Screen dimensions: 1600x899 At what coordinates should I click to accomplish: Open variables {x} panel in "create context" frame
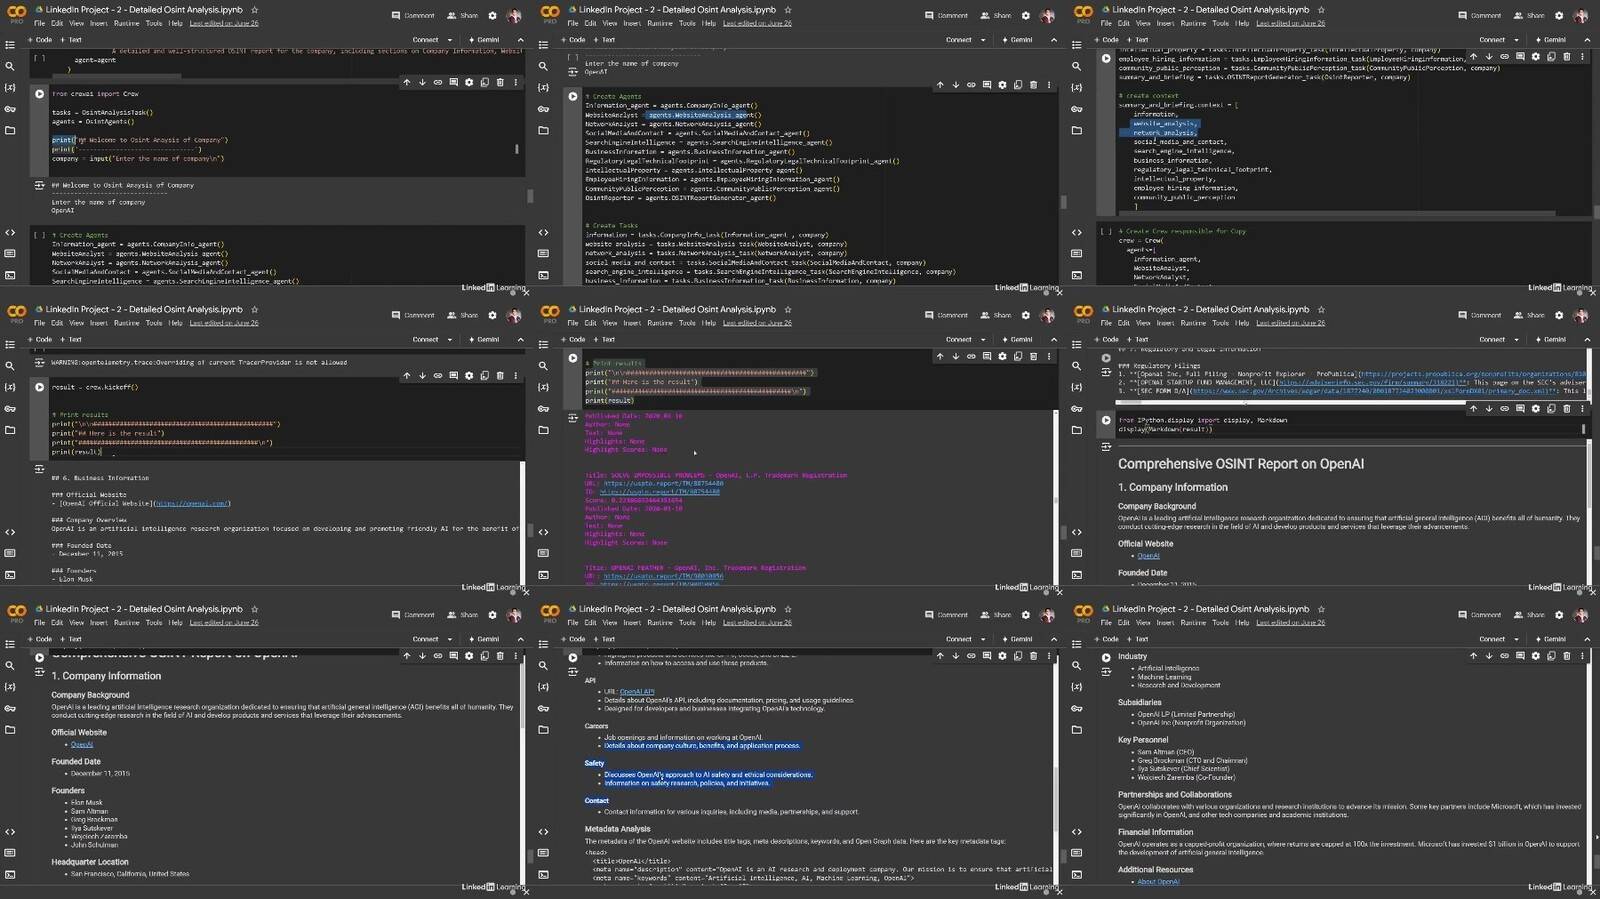tap(1076, 87)
